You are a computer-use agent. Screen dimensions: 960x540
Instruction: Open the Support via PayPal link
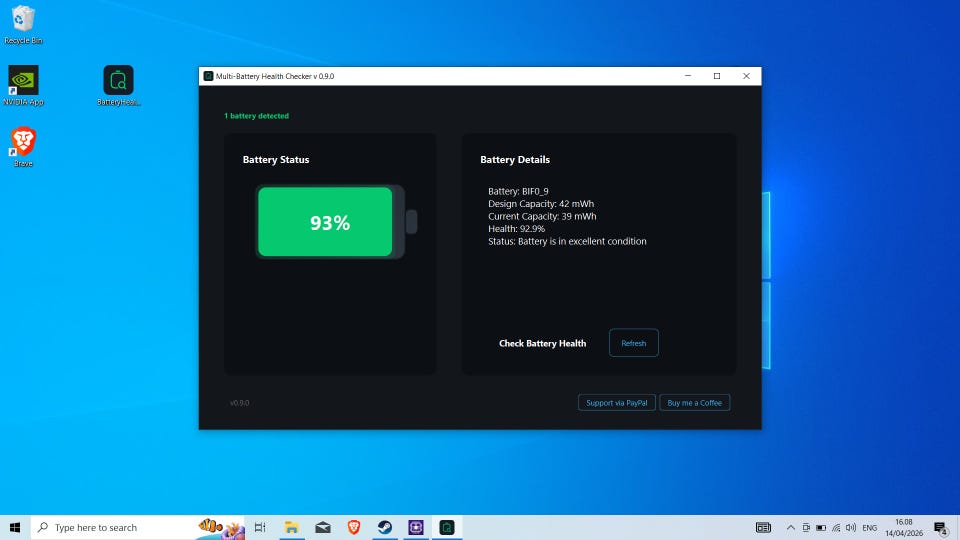(617, 403)
